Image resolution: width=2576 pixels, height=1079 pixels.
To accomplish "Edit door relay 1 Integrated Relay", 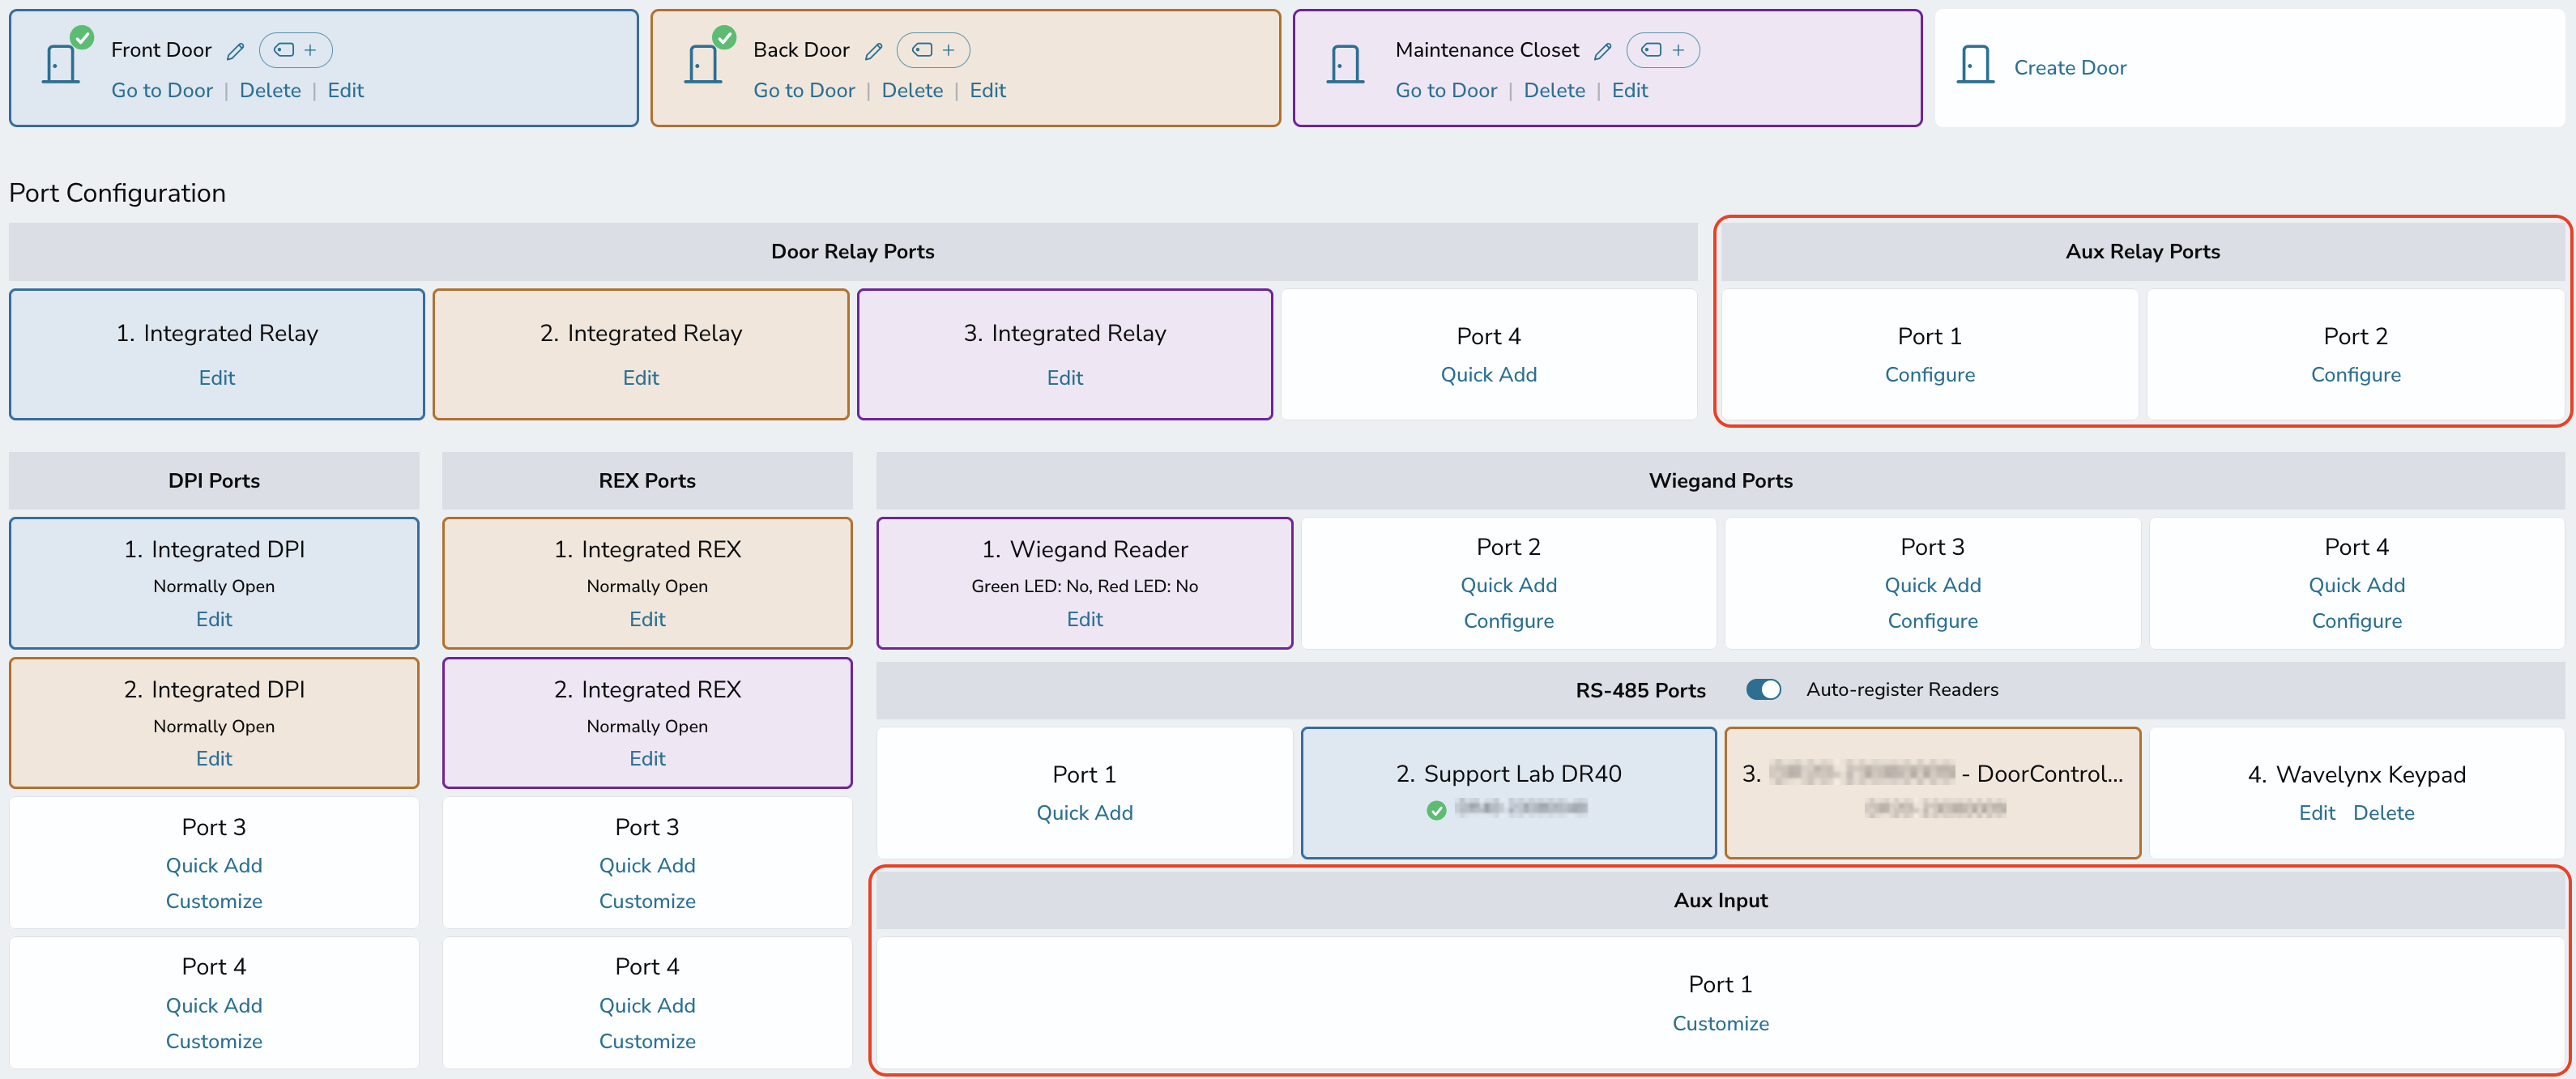I will (x=217, y=377).
